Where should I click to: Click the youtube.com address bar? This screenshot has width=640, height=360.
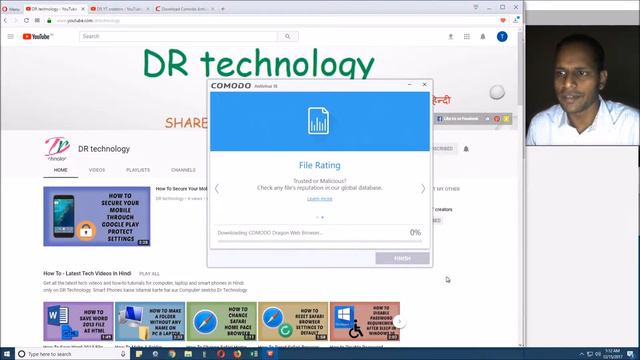[x=273, y=20]
